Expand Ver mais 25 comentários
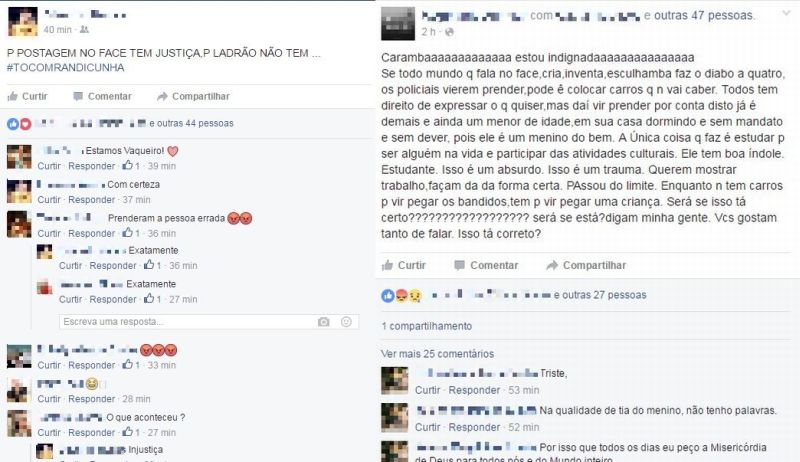 click(x=437, y=353)
